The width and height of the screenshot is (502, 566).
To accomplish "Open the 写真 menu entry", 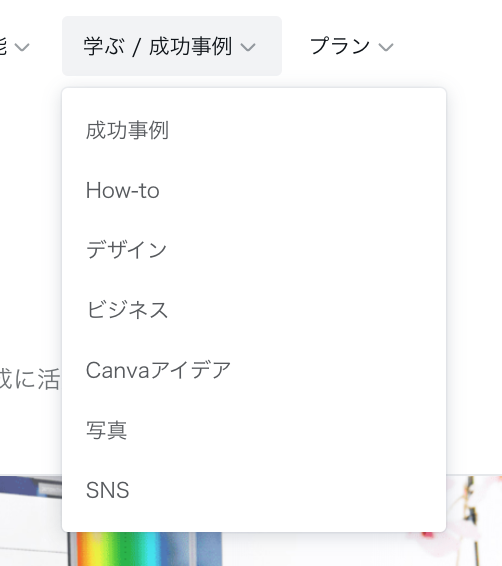I will coord(106,430).
